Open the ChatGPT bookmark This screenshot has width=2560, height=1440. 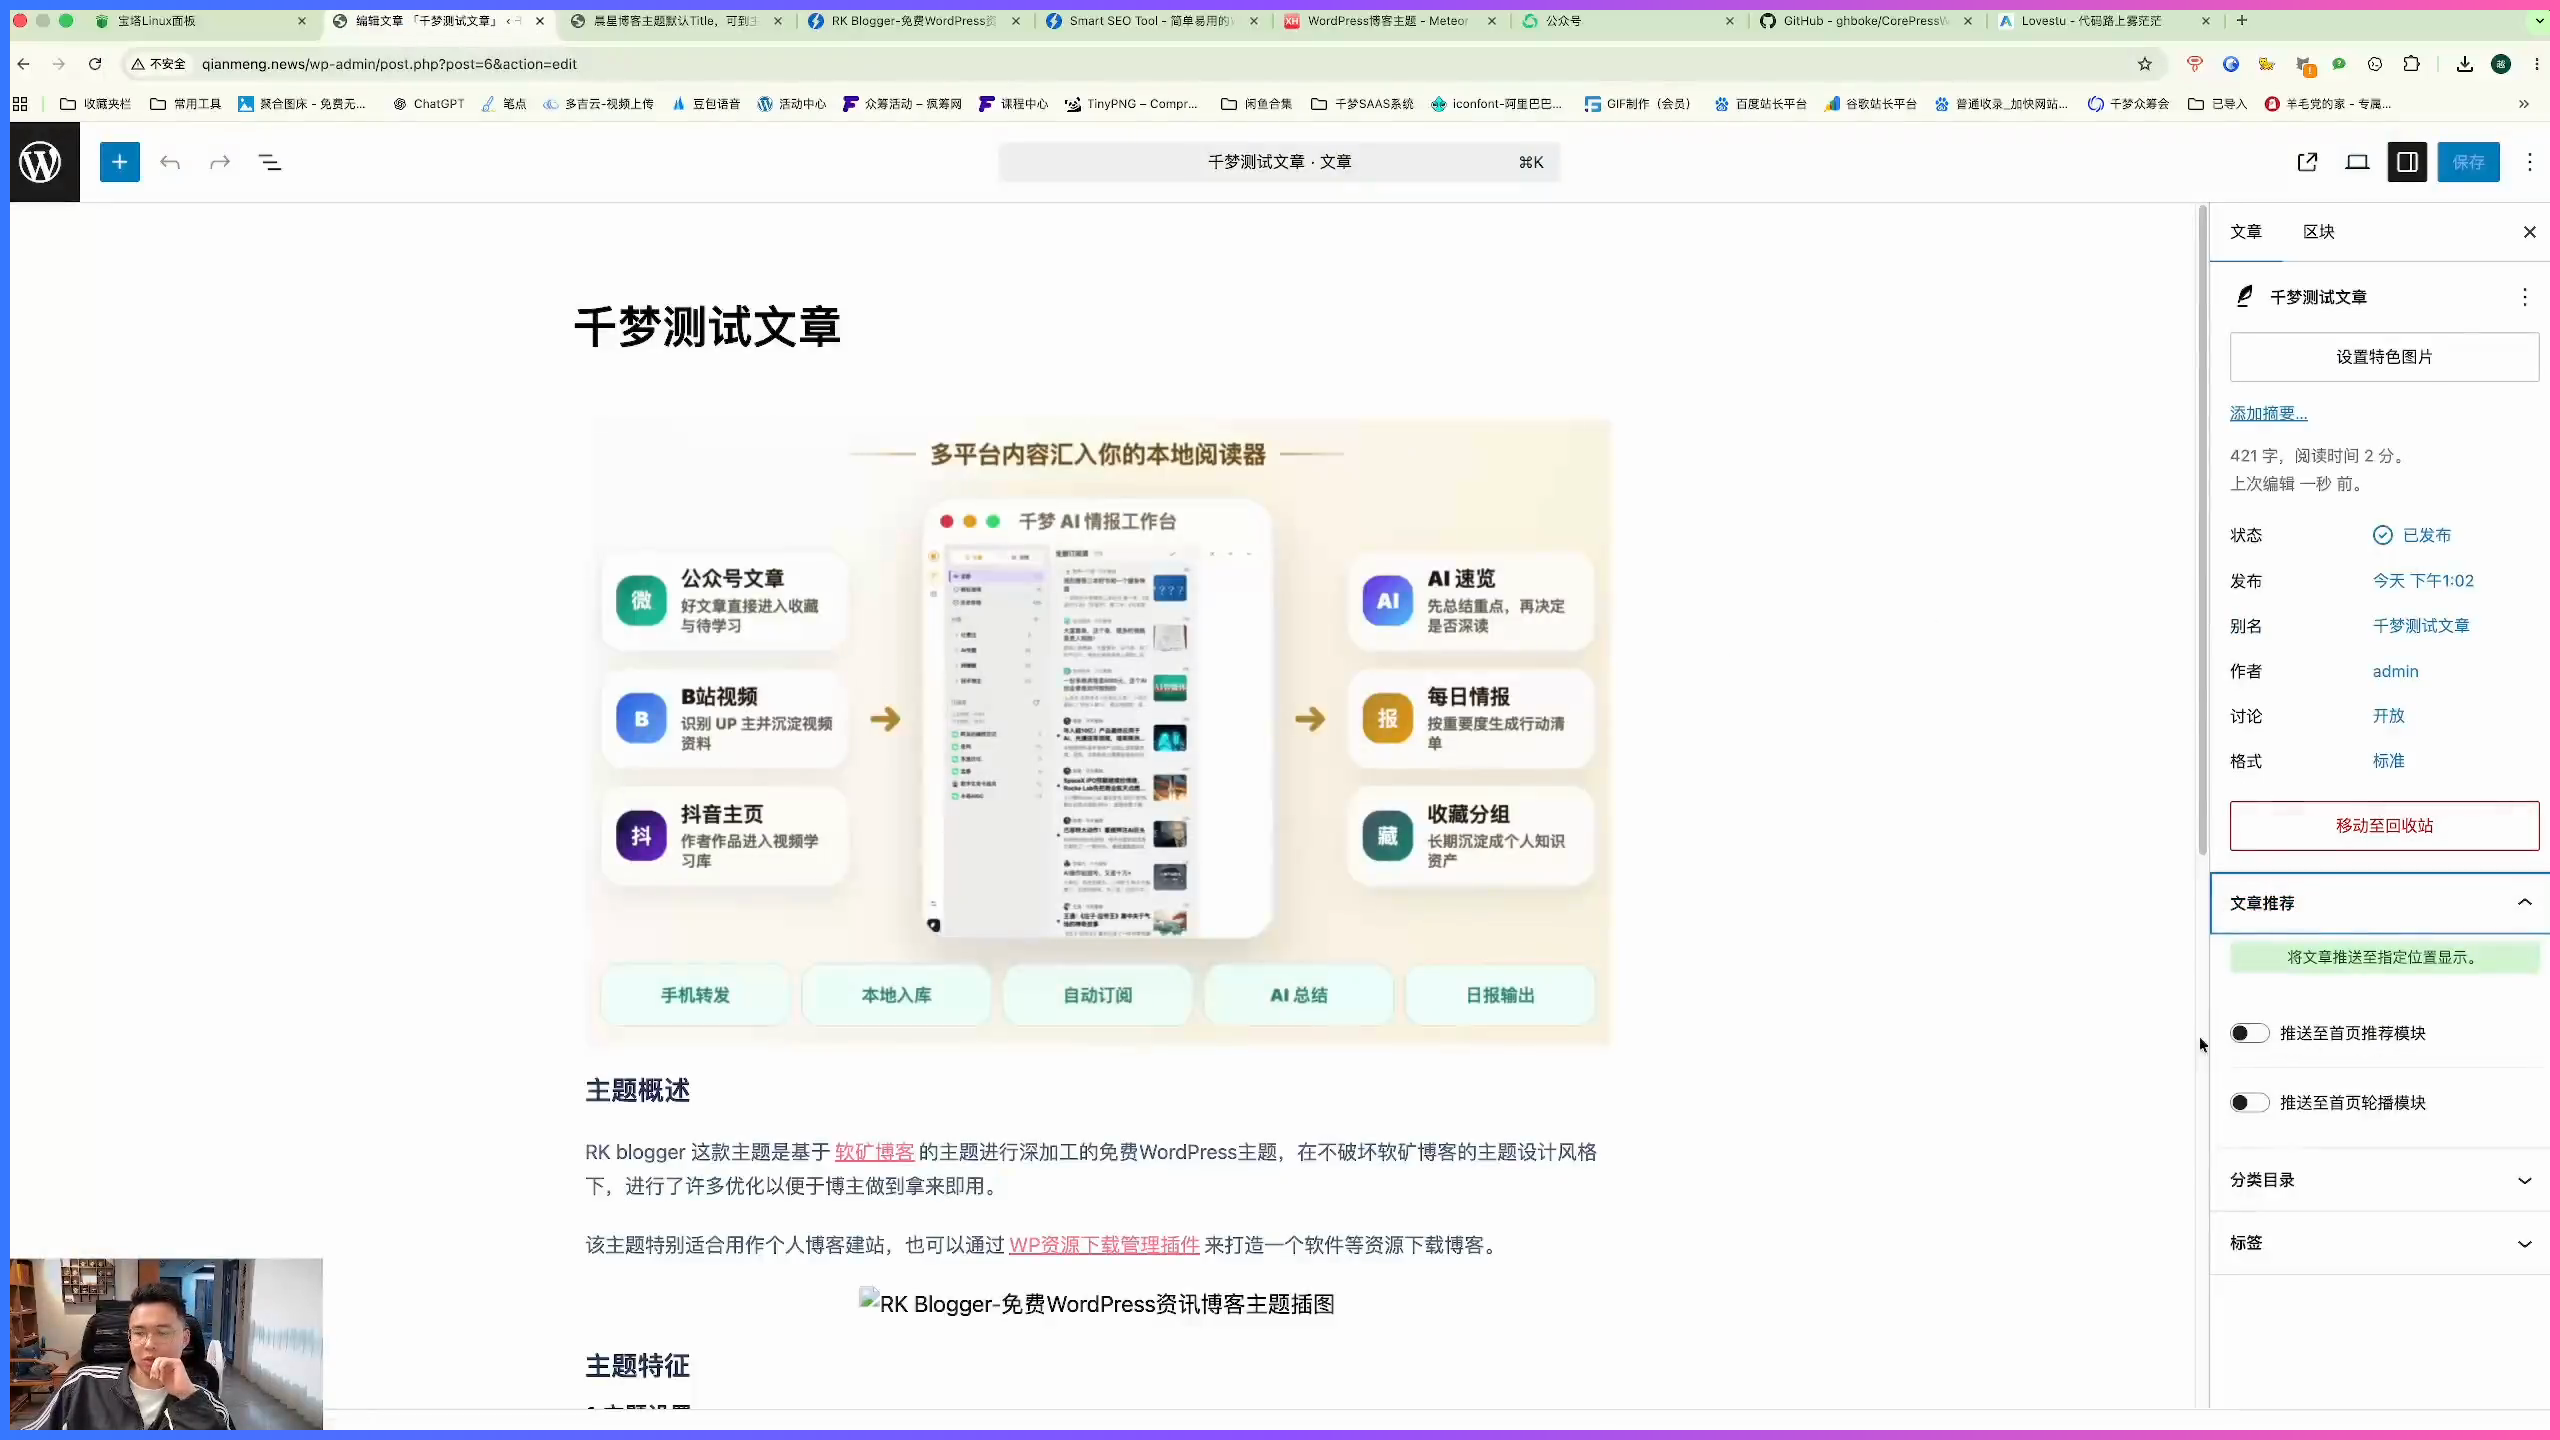coord(428,104)
